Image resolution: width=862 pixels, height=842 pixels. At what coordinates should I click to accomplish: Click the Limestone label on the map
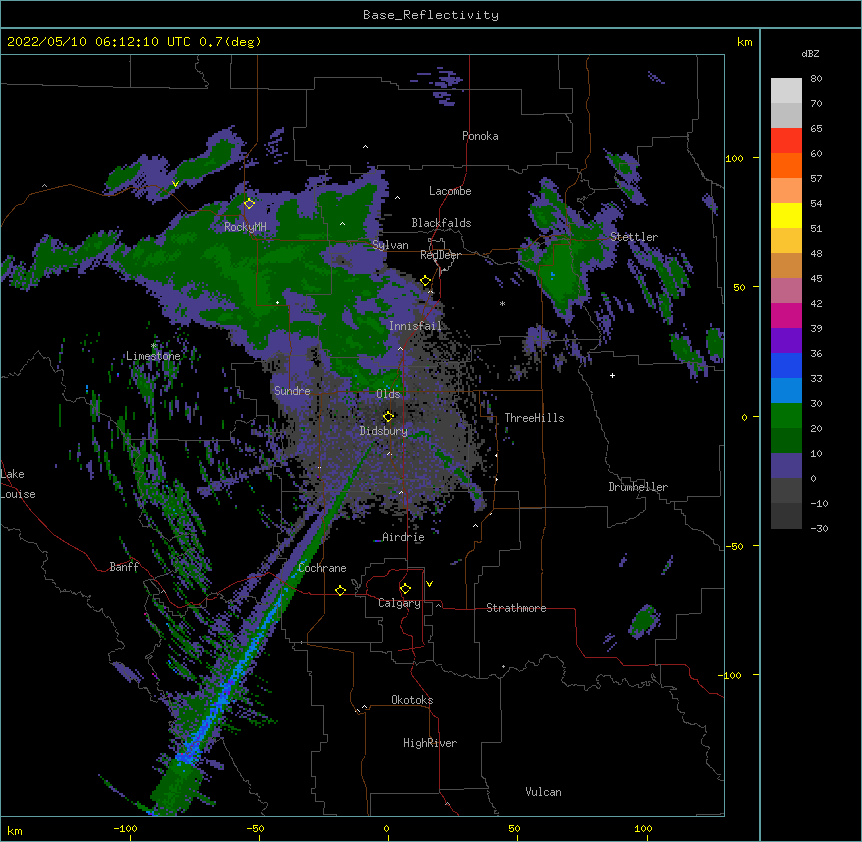pos(153,356)
